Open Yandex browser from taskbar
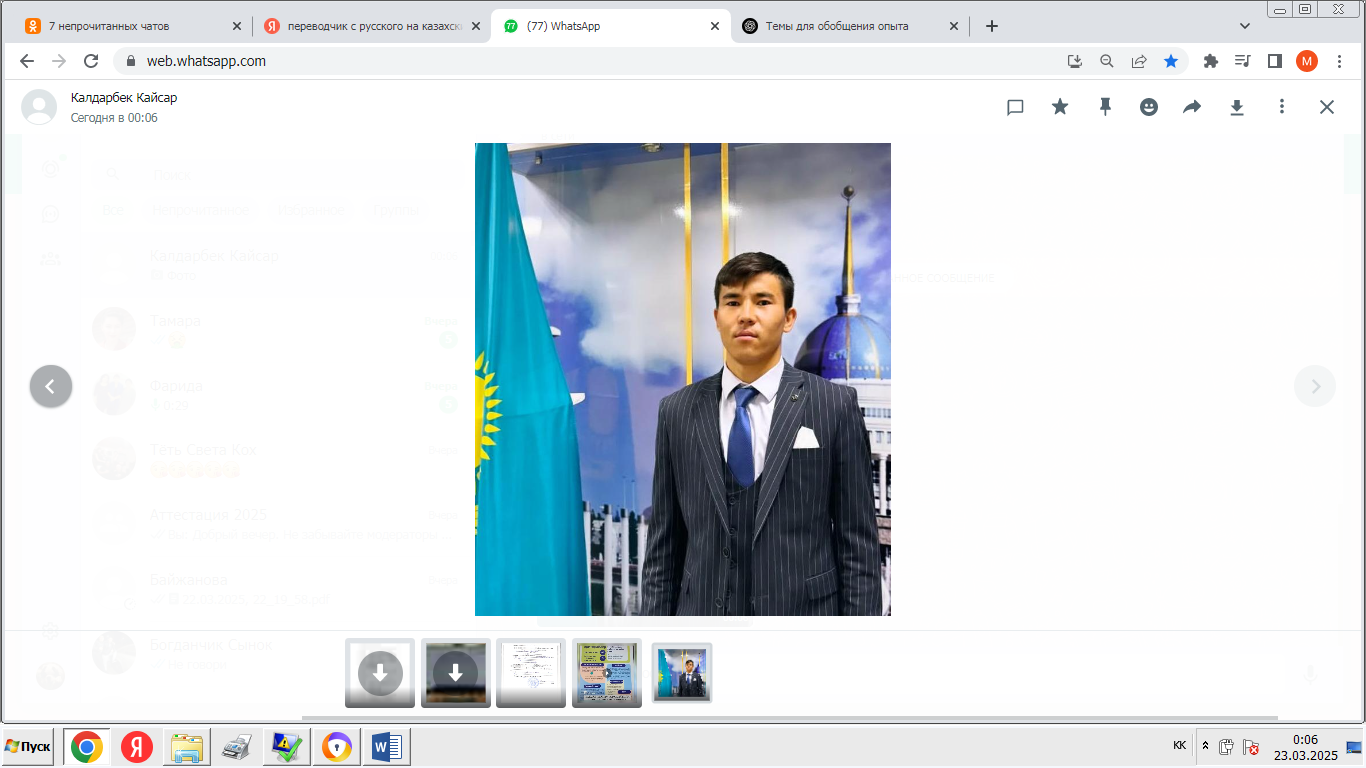This screenshot has width=1366, height=768. [x=137, y=747]
